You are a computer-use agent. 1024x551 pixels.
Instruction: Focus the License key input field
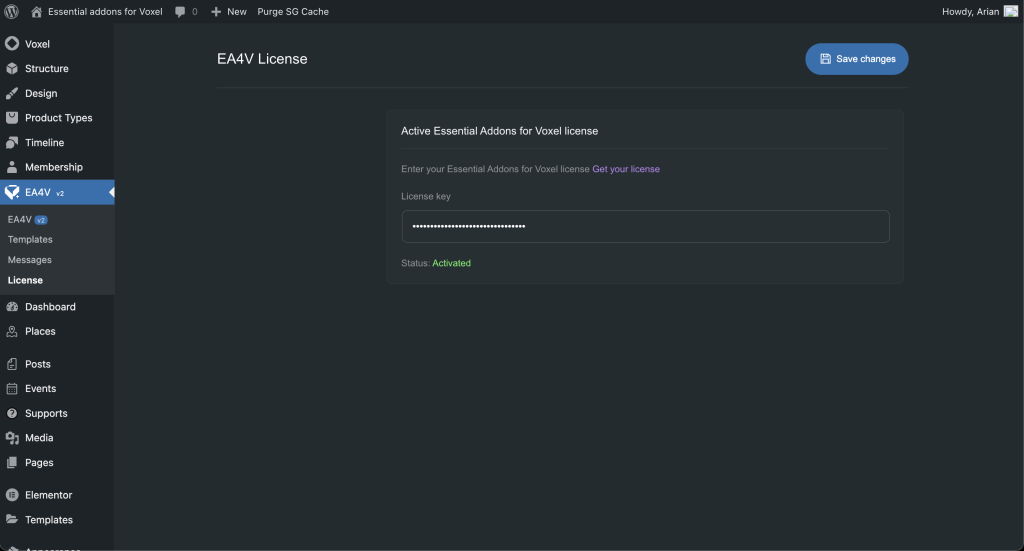(x=645, y=226)
